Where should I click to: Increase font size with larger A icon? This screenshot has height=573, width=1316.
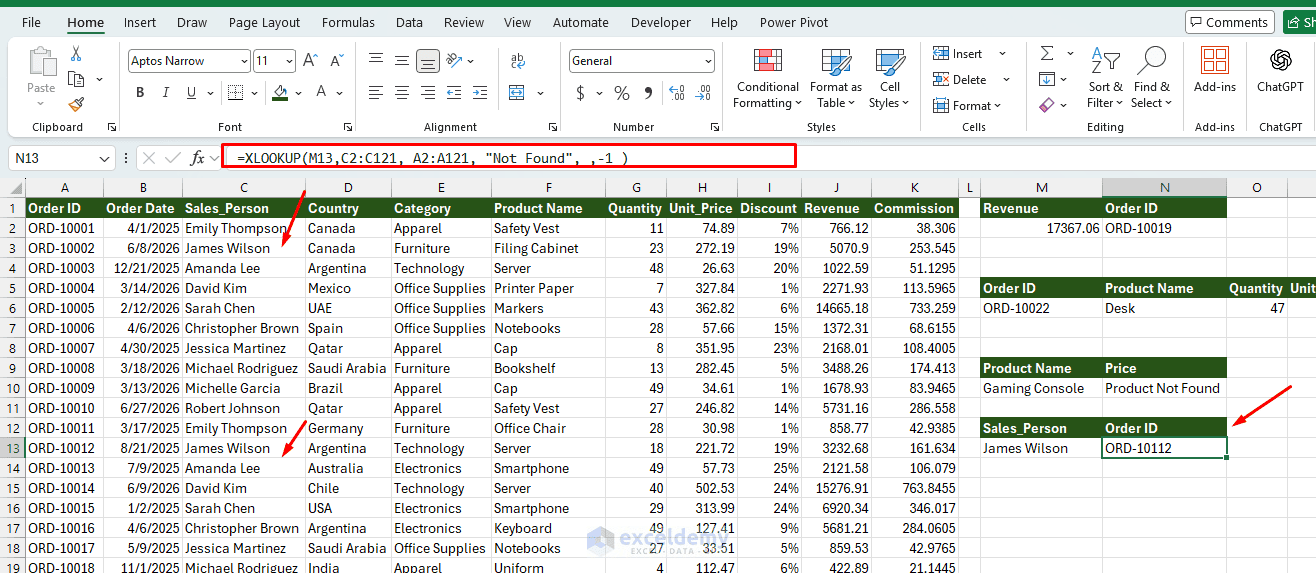point(310,61)
